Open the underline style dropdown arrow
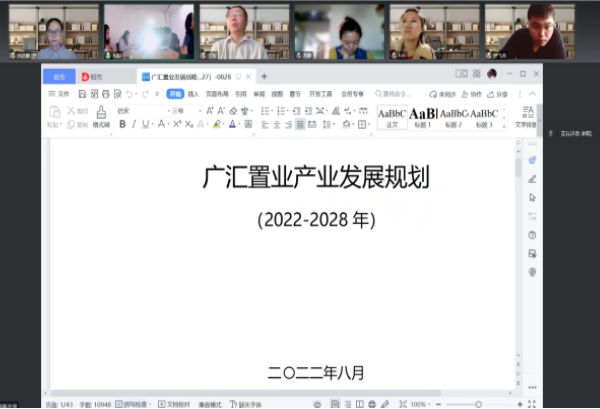This screenshot has width=600, height=409. (152, 124)
